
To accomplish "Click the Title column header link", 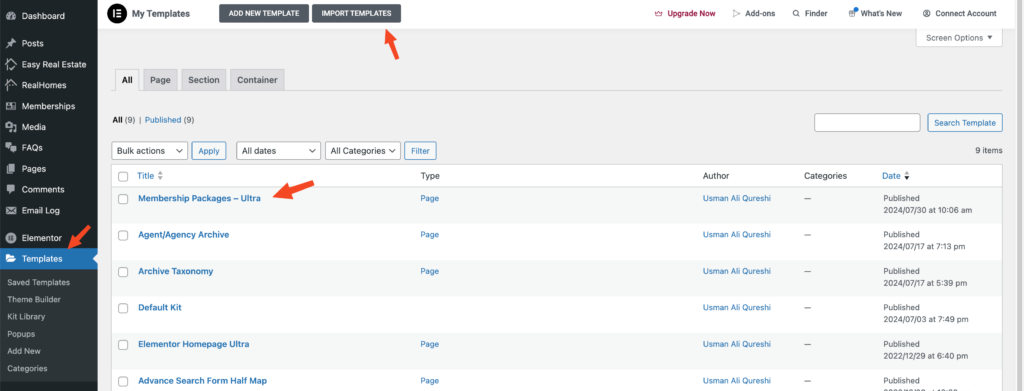I will coord(146,176).
